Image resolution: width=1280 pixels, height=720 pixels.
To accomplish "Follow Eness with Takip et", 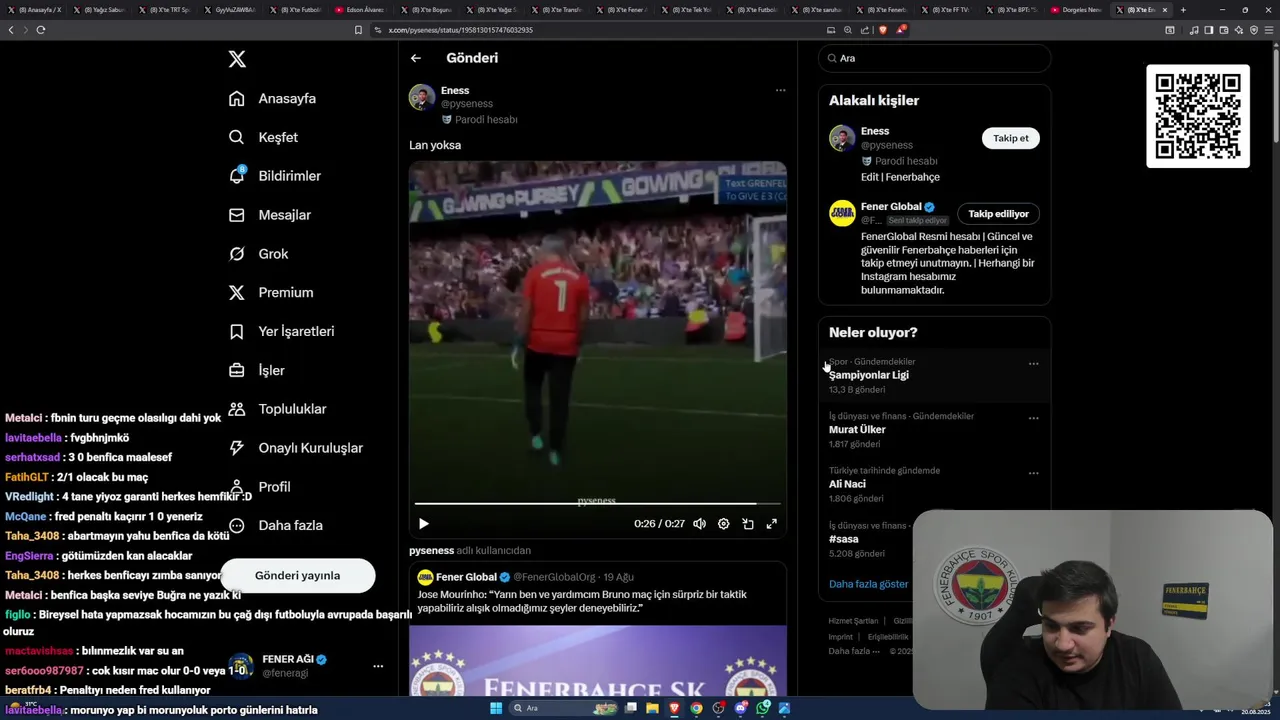I will [x=1010, y=138].
